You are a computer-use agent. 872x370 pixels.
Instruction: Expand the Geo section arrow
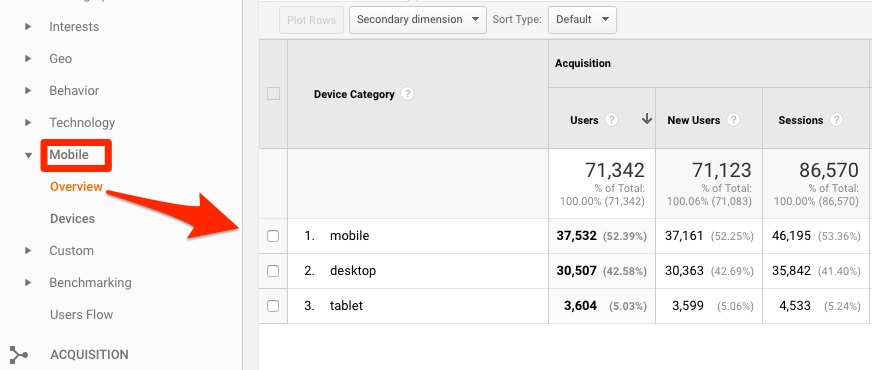pos(28,58)
